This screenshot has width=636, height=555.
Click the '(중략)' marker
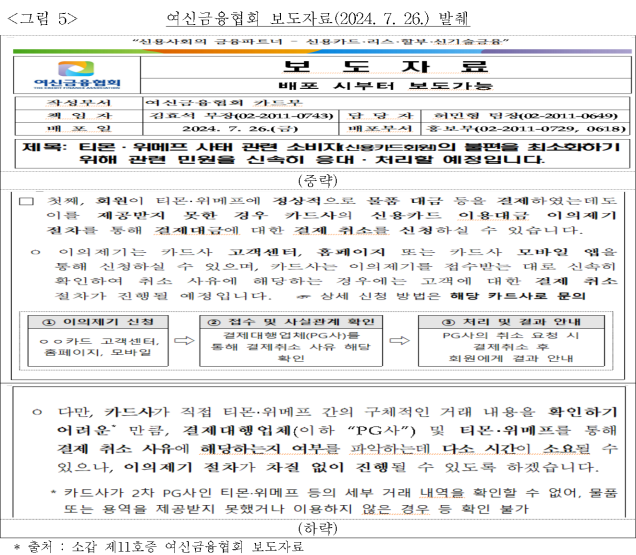[318, 180]
